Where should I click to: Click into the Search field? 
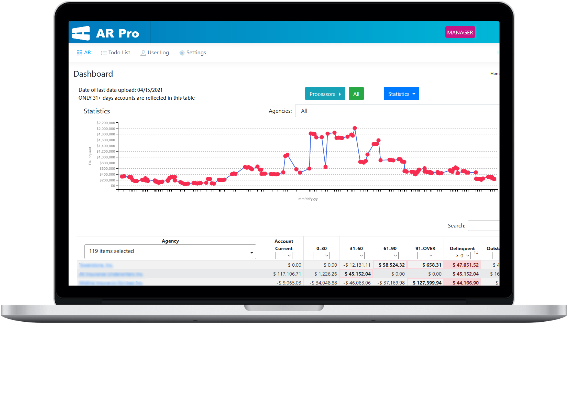coord(483,225)
